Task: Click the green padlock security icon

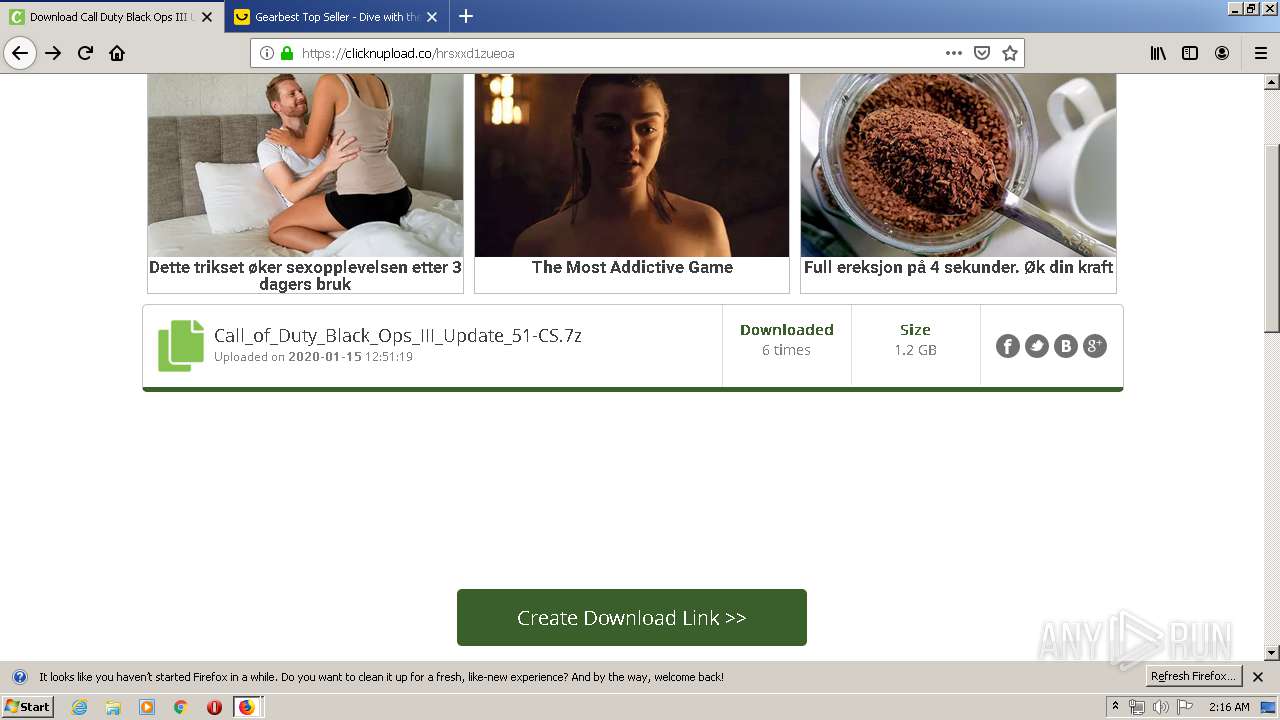Action: [287, 53]
